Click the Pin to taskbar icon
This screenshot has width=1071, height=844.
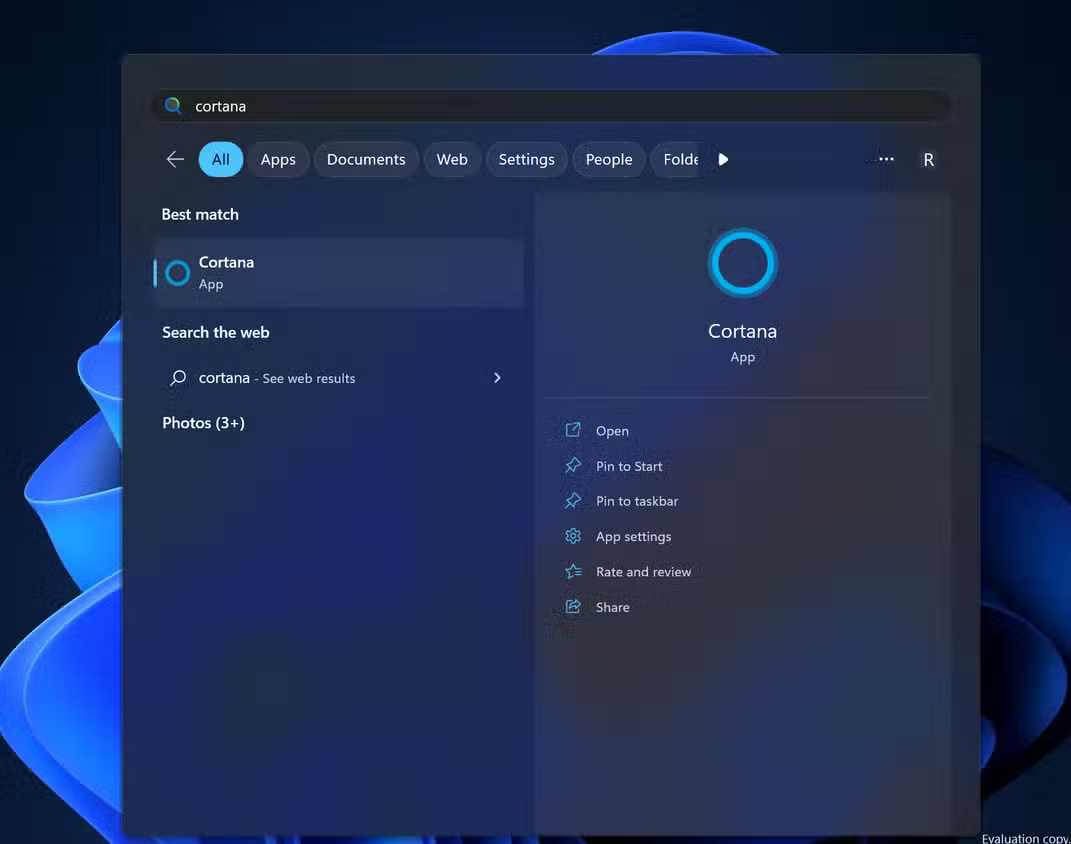(572, 501)
